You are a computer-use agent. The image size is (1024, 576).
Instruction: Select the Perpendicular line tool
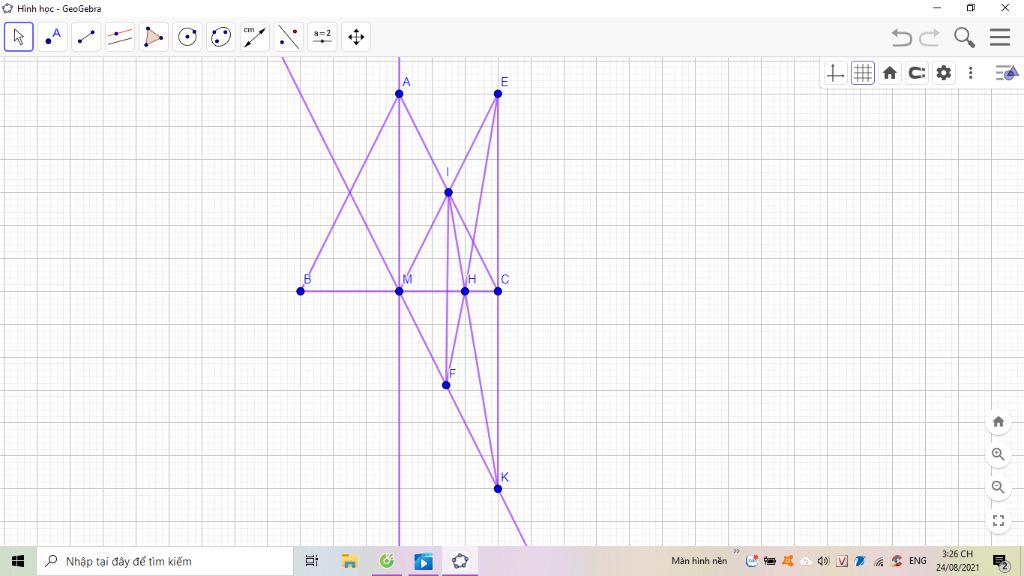[120, 37]
